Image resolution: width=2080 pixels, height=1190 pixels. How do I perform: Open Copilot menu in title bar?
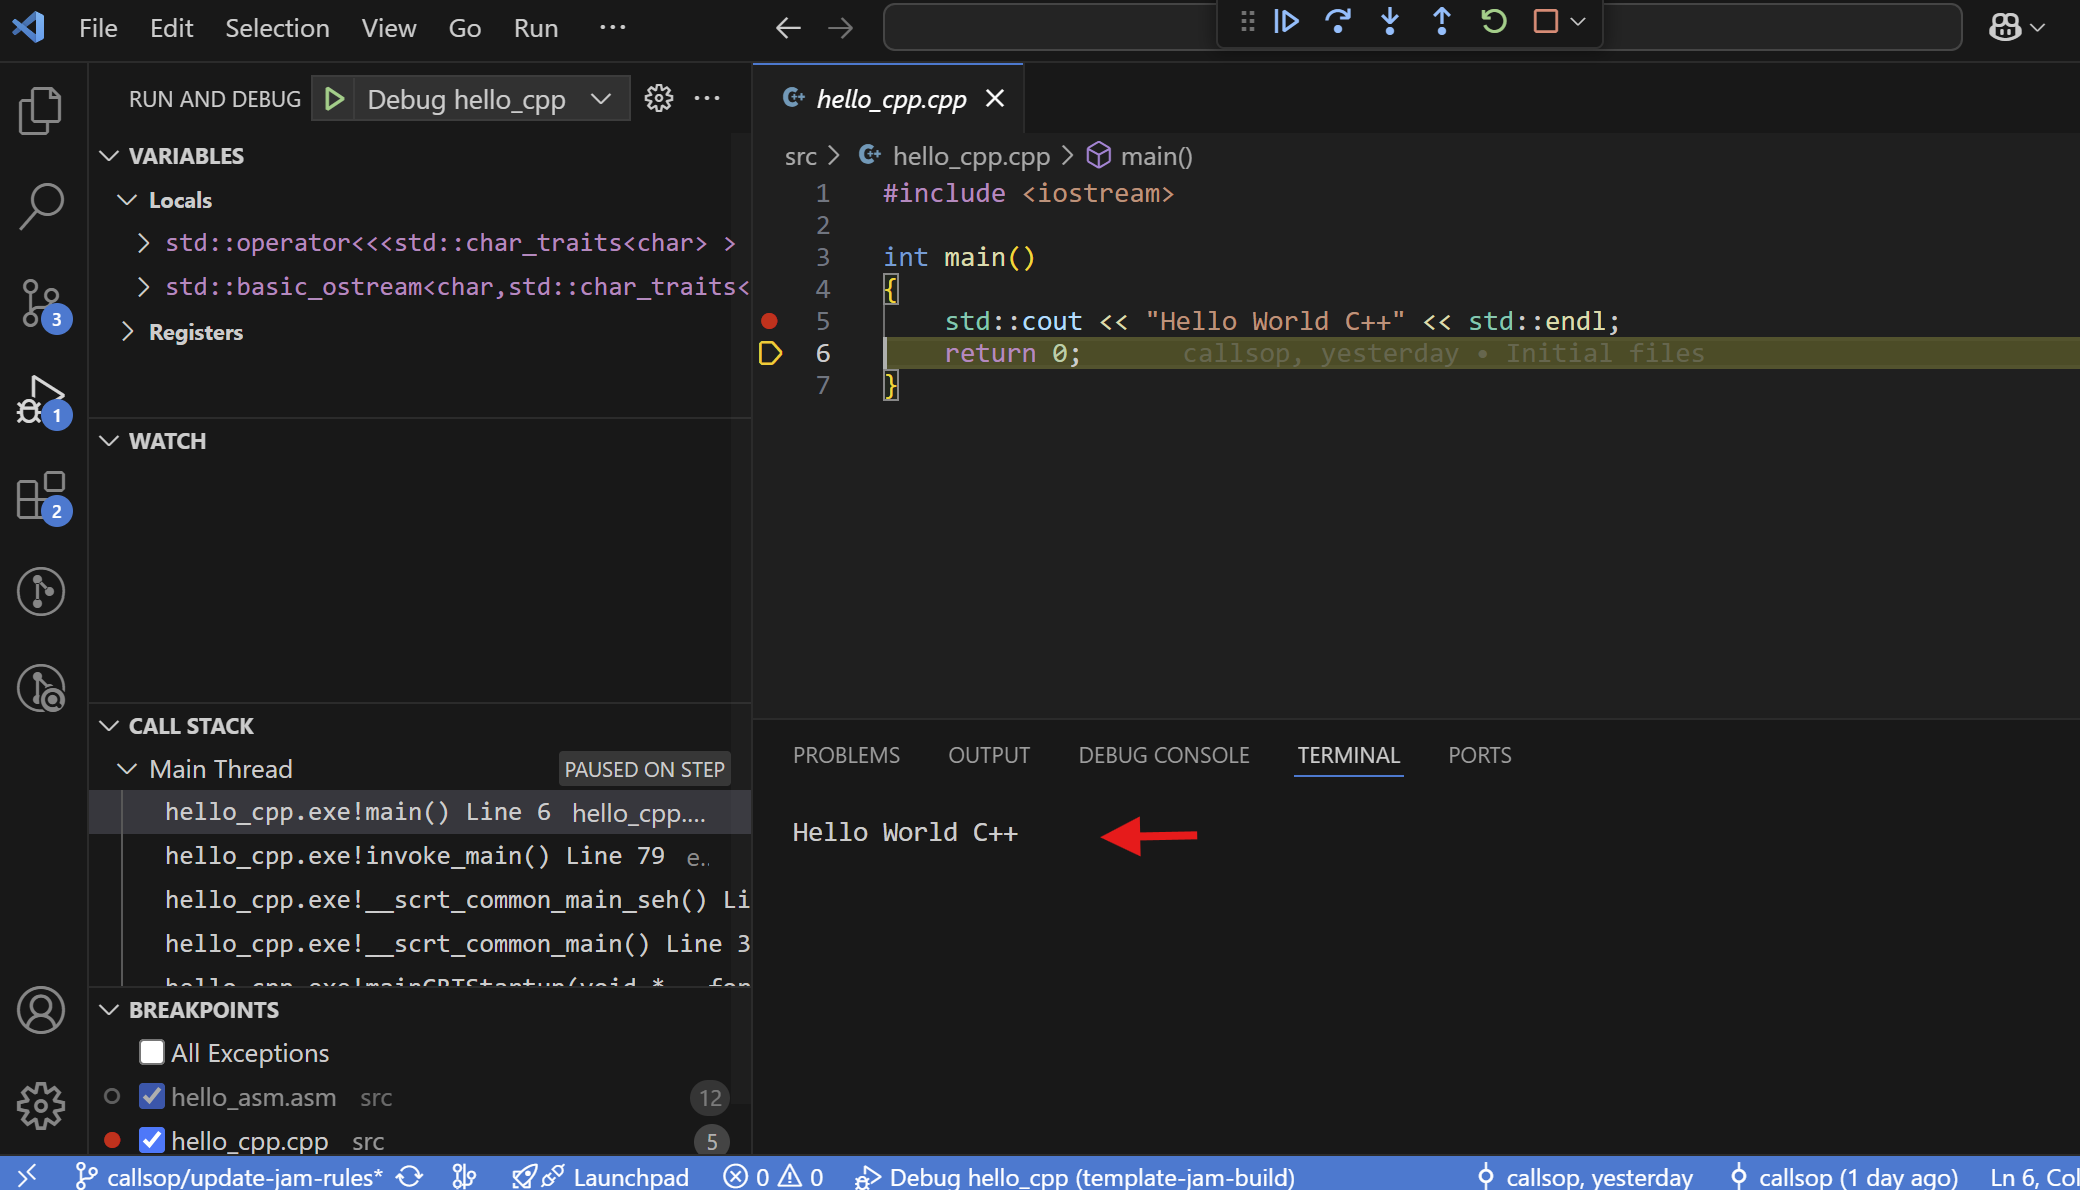point(2017,27)
